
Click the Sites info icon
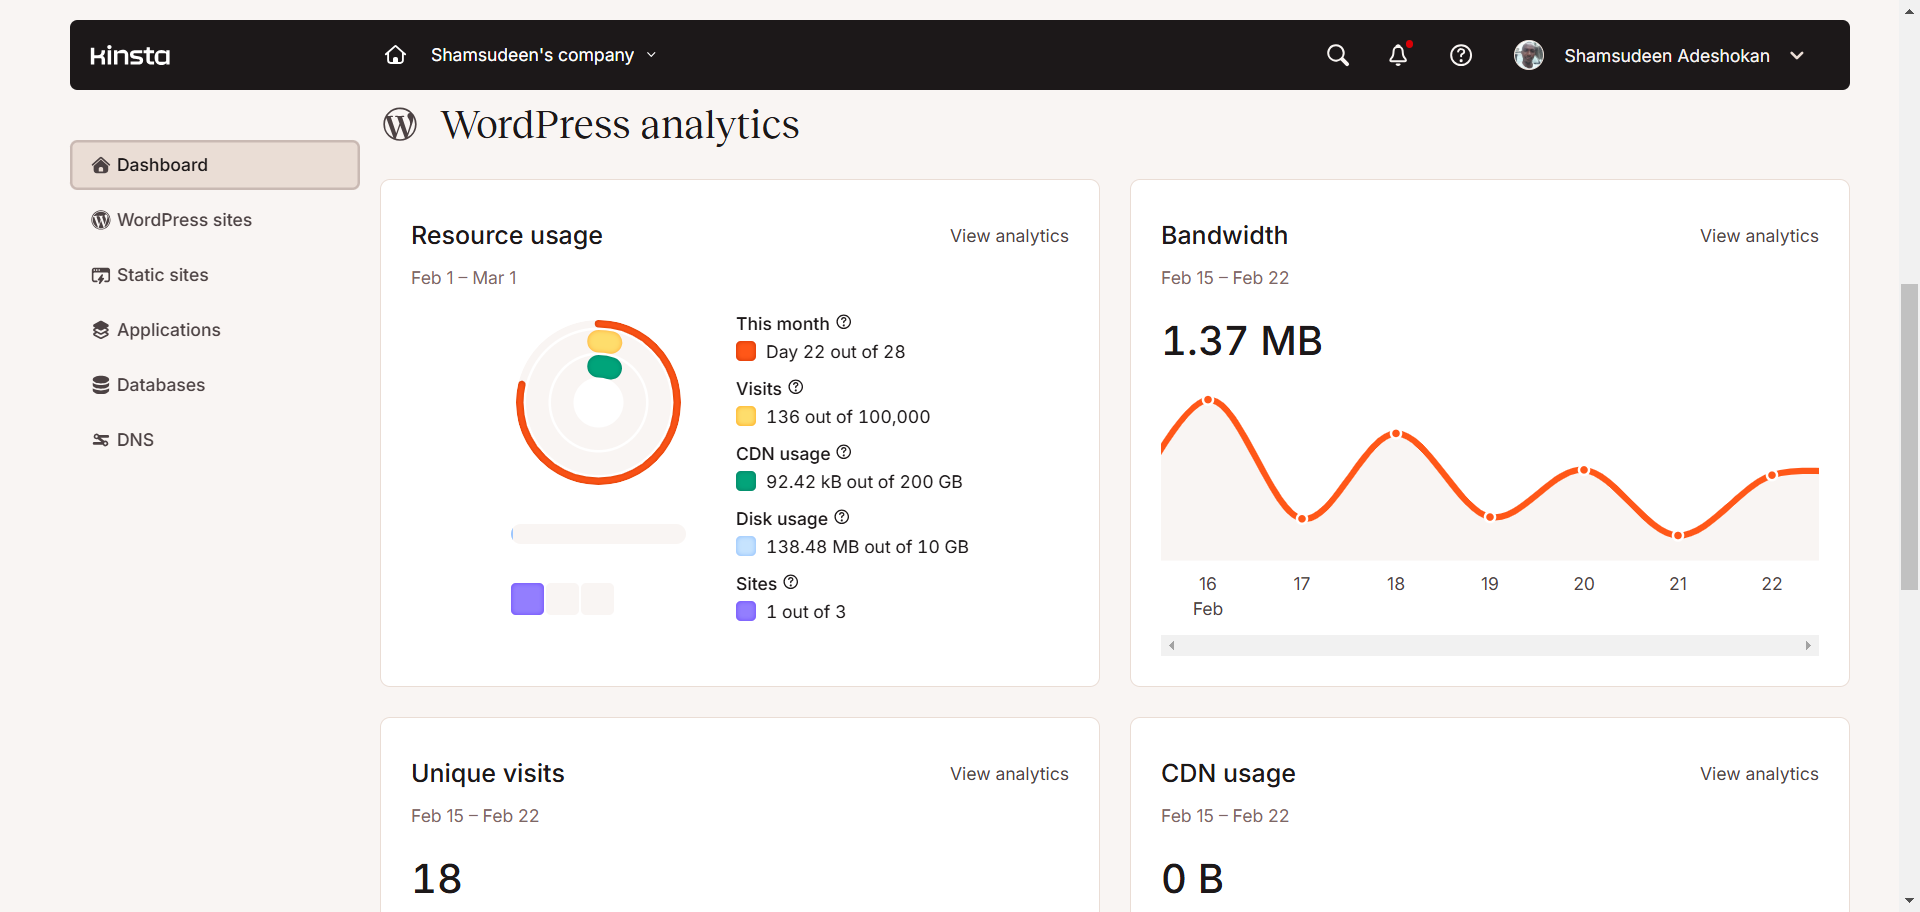point(791,582)
